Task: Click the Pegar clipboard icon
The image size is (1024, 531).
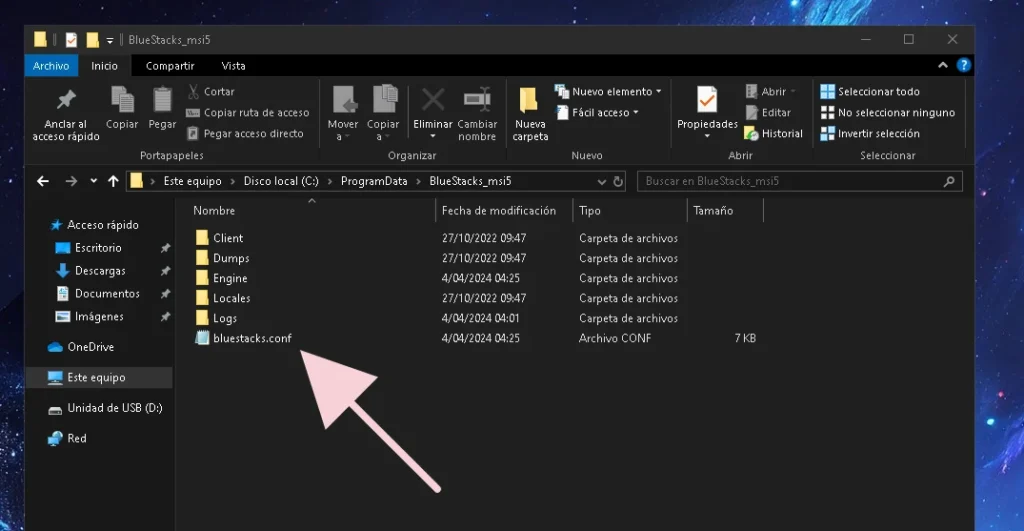Action: (162, 101)
